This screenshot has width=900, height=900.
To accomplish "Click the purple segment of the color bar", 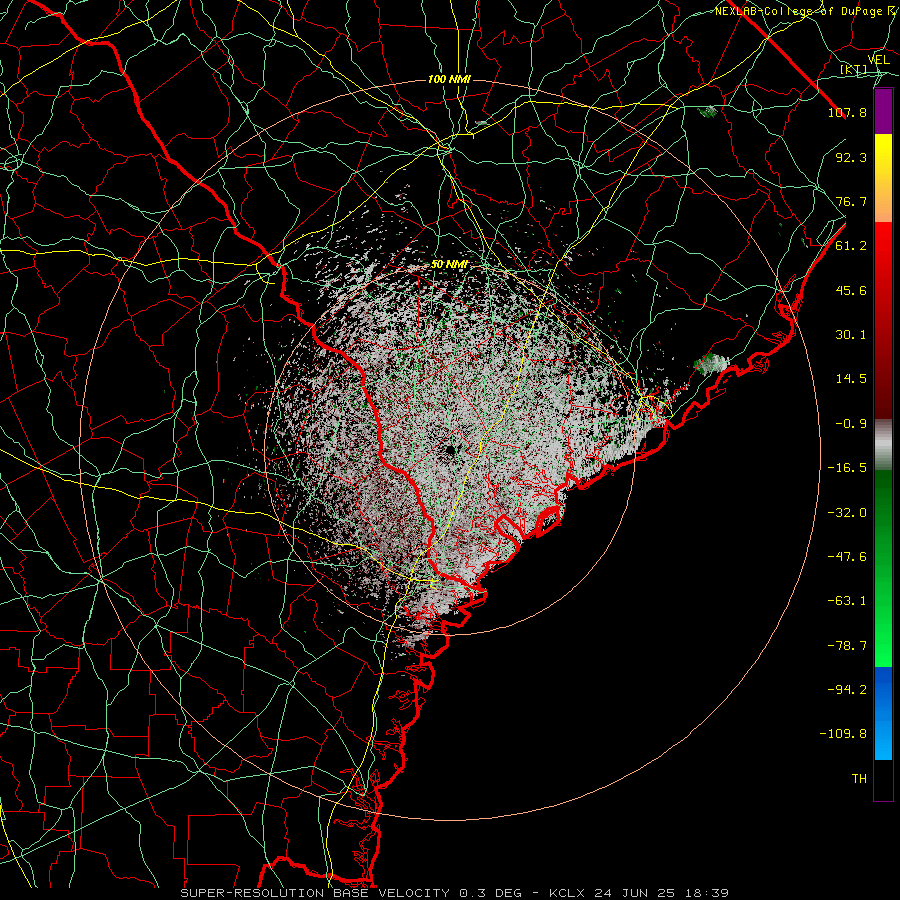I will coord(883,111).
